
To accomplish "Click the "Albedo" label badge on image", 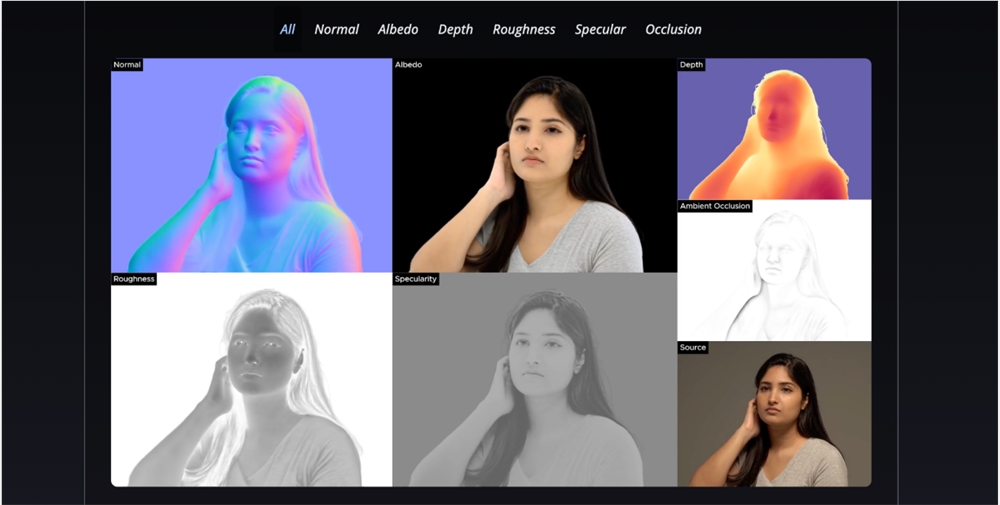I will (409, 65).
